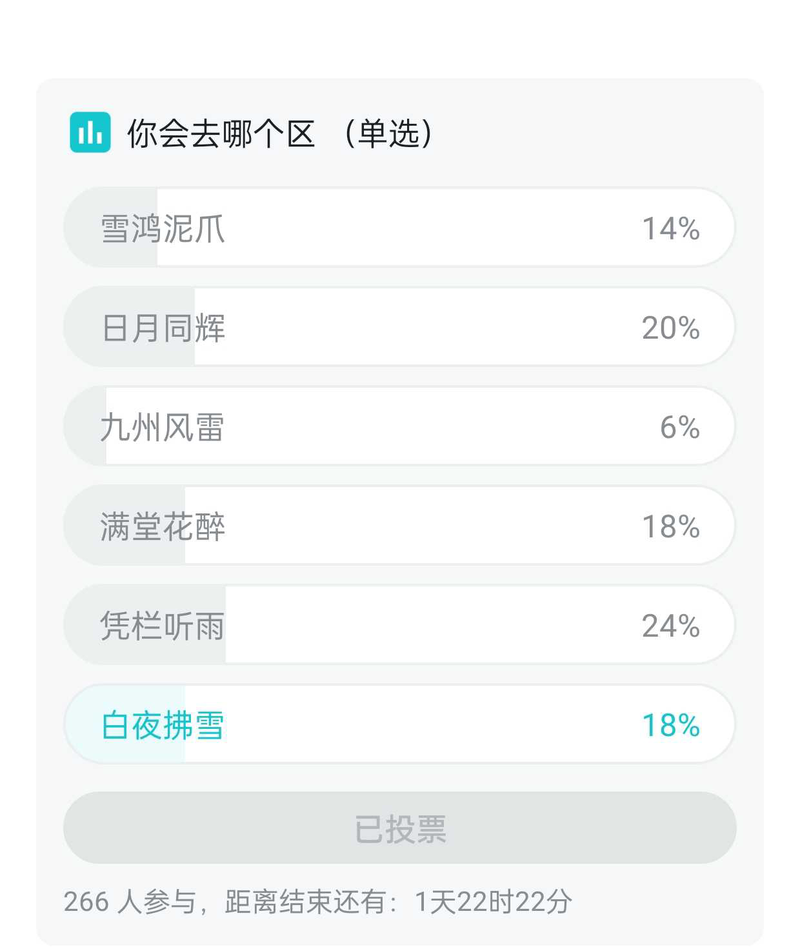Click the teal 18% on 白夜拂雪
Screen dimensions: 800x947
pos(670,726)
